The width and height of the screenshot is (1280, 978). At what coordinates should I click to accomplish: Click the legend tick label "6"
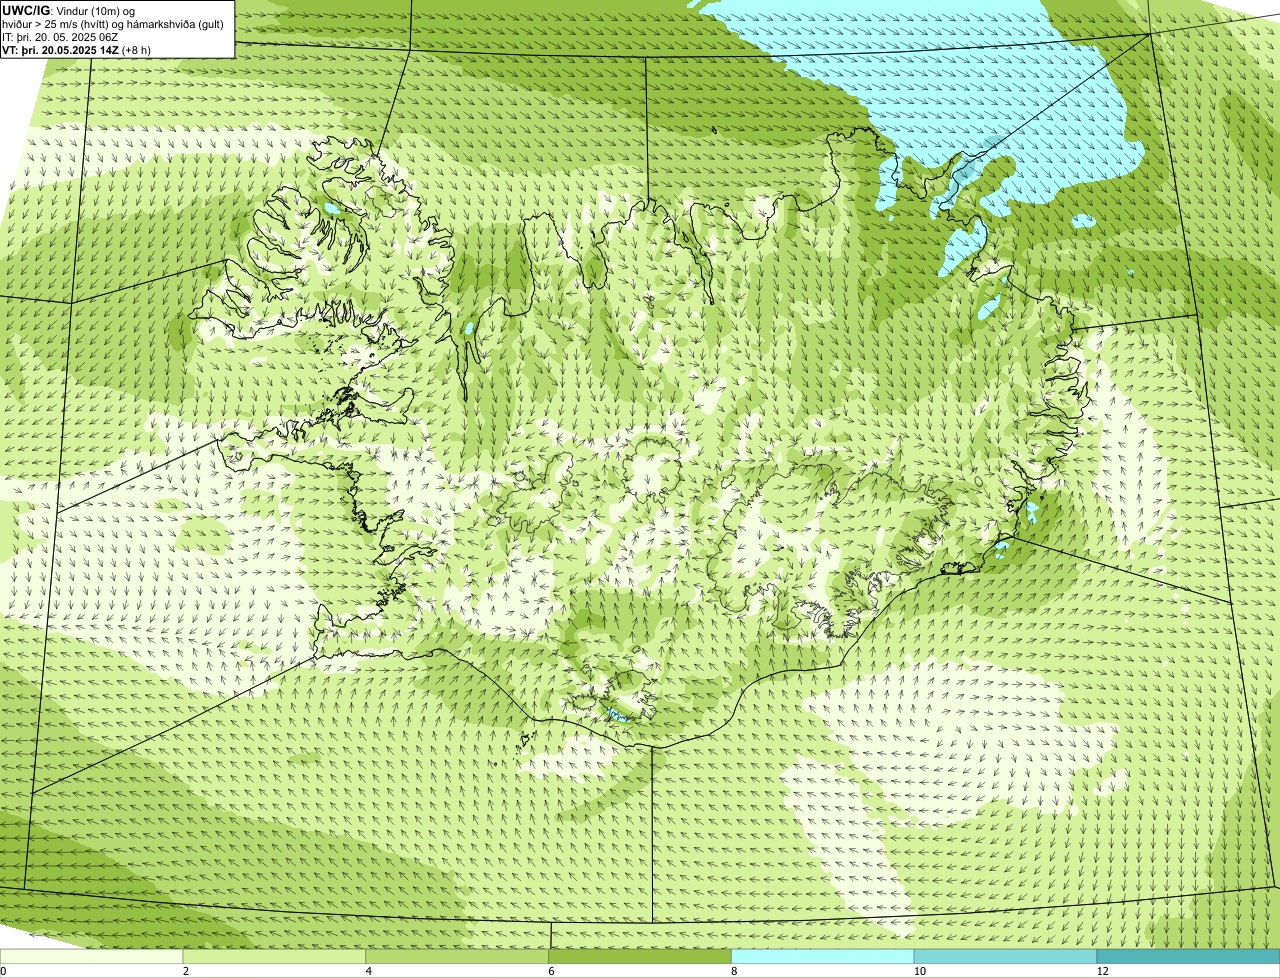[552, 971]
